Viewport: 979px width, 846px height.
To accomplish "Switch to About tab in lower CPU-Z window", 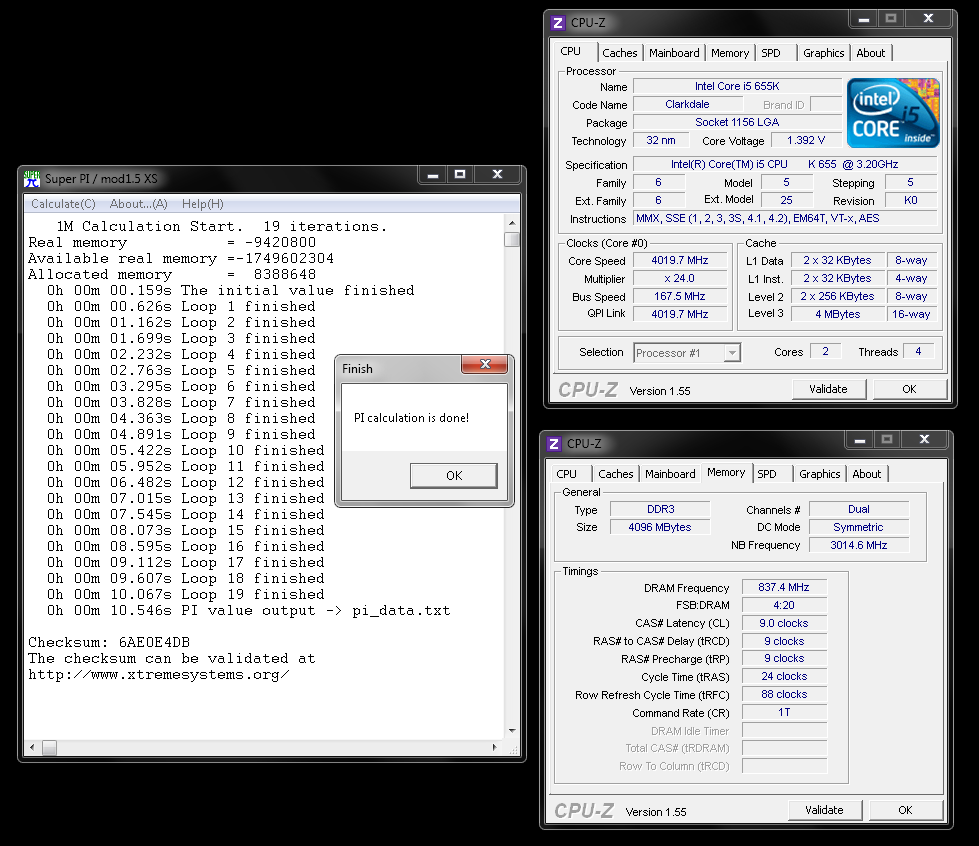I will coord(867,474).
